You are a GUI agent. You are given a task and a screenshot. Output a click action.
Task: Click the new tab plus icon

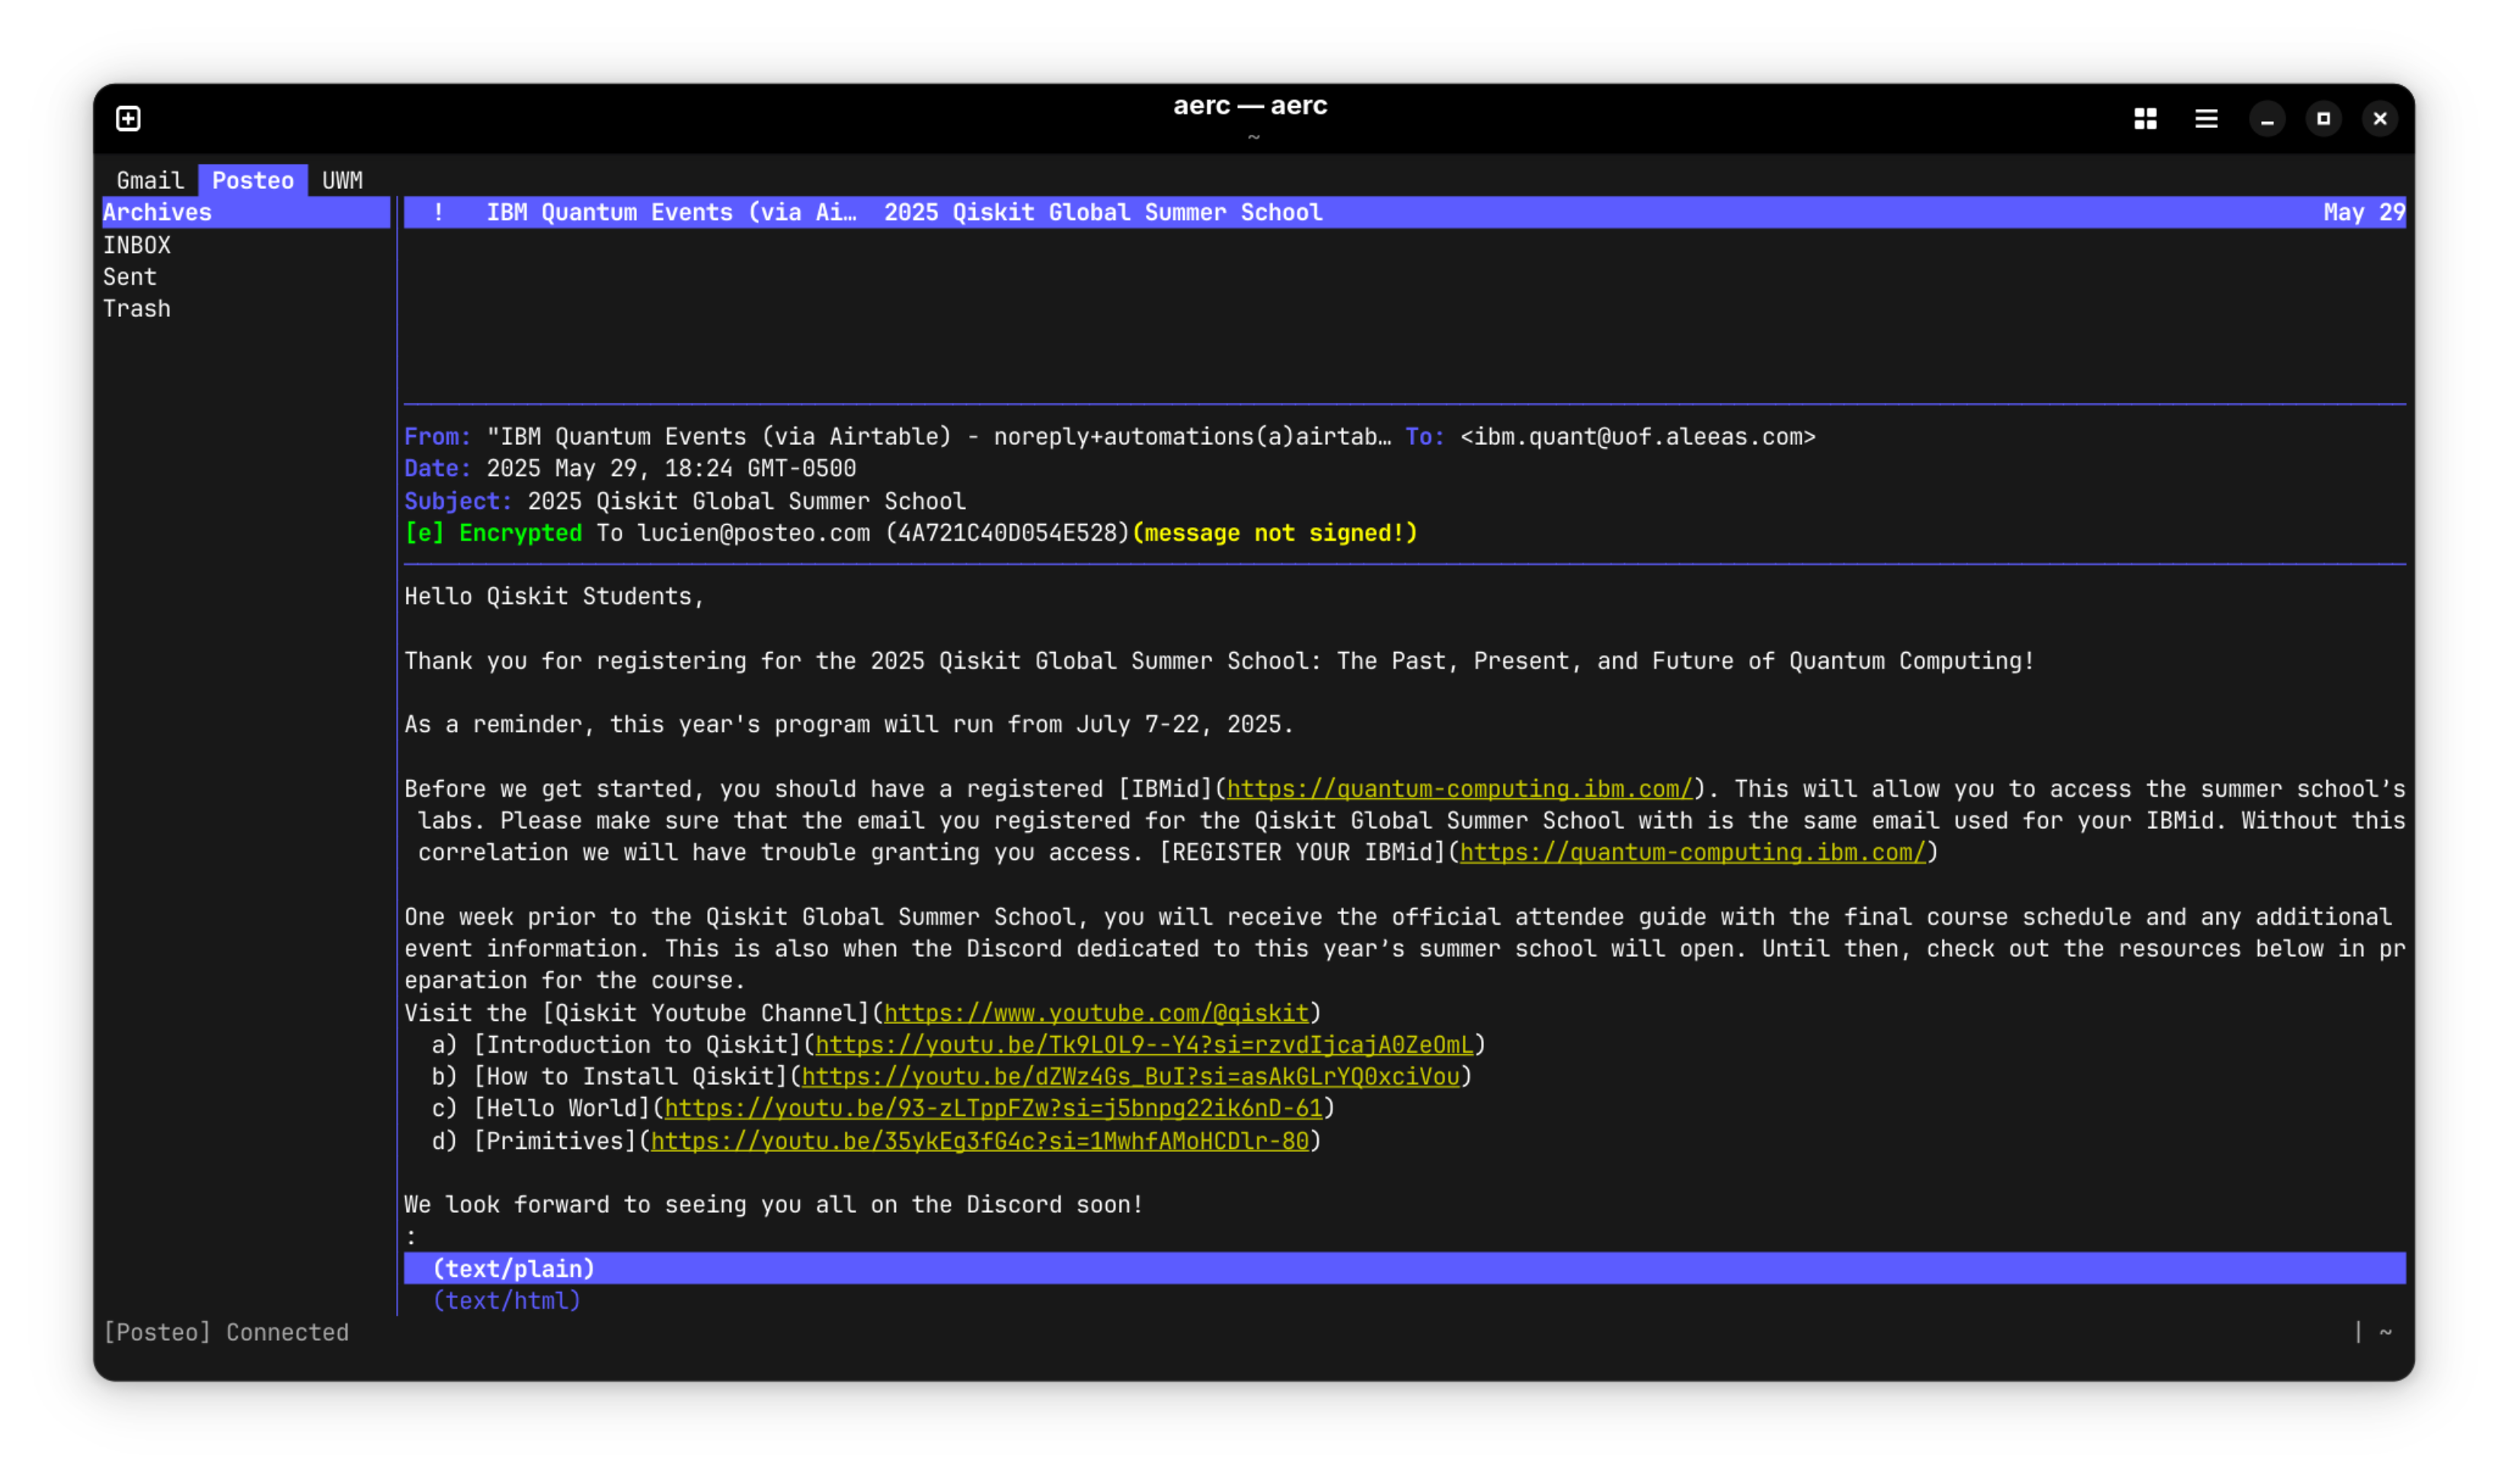(x=128, y=119)
